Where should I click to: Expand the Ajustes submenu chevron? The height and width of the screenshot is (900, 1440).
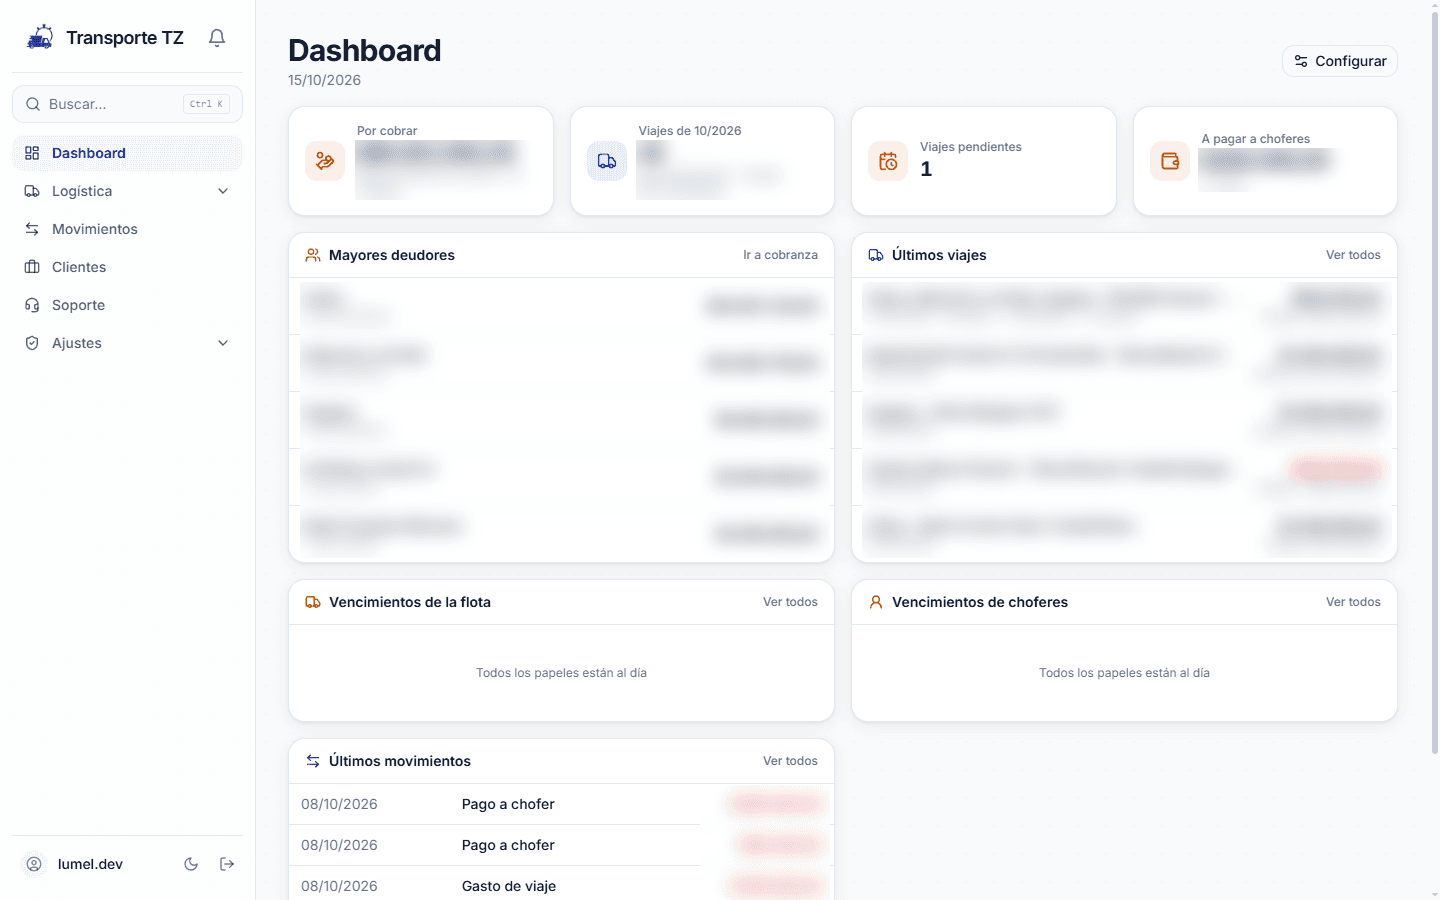(223, 343)
